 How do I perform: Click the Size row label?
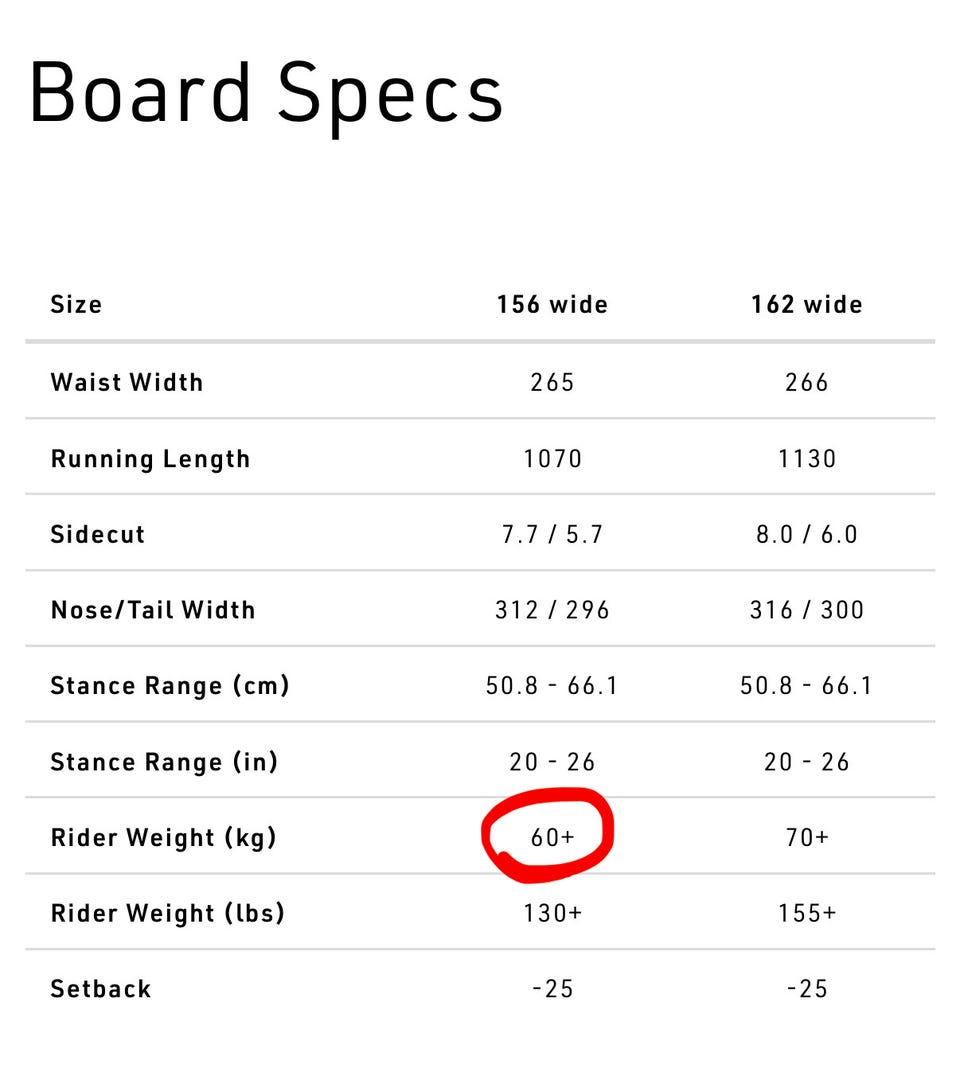tap(76, 304)
